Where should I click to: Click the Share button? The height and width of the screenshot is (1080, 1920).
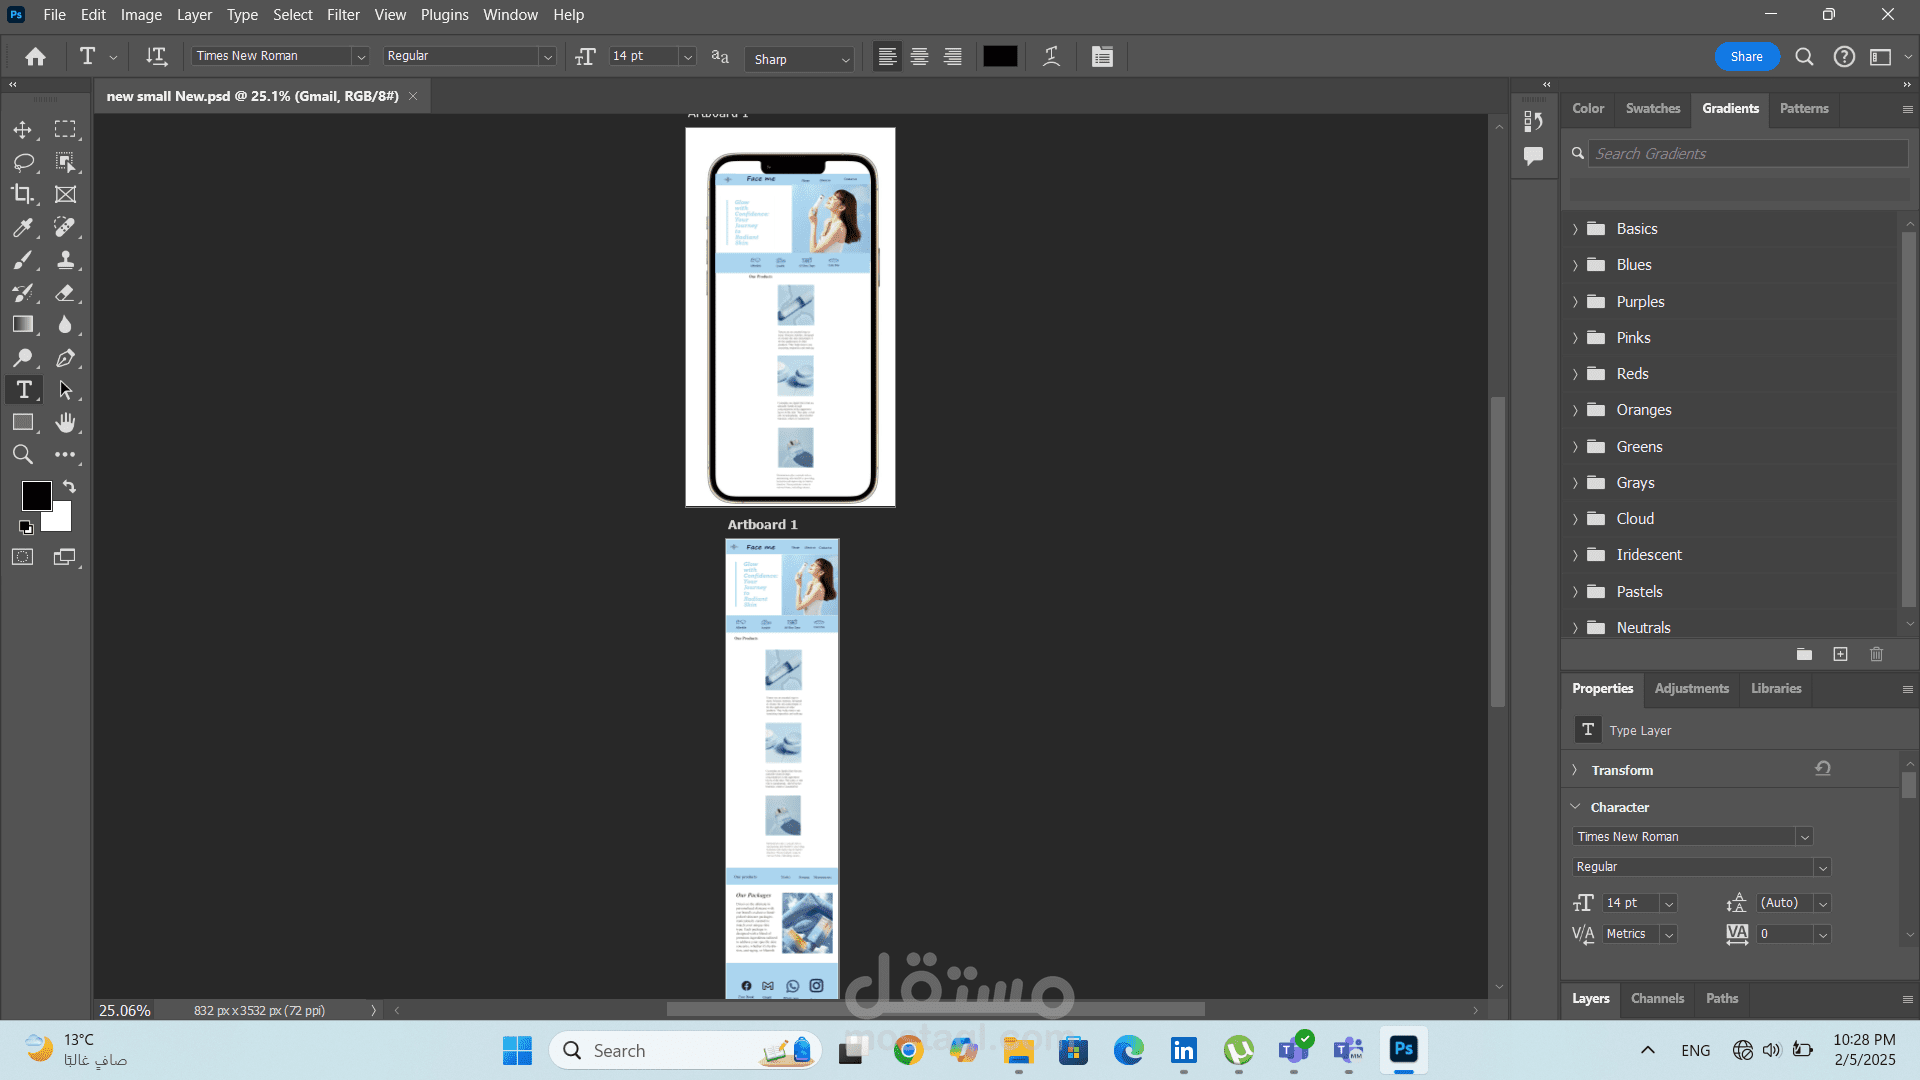[1746, 57]
